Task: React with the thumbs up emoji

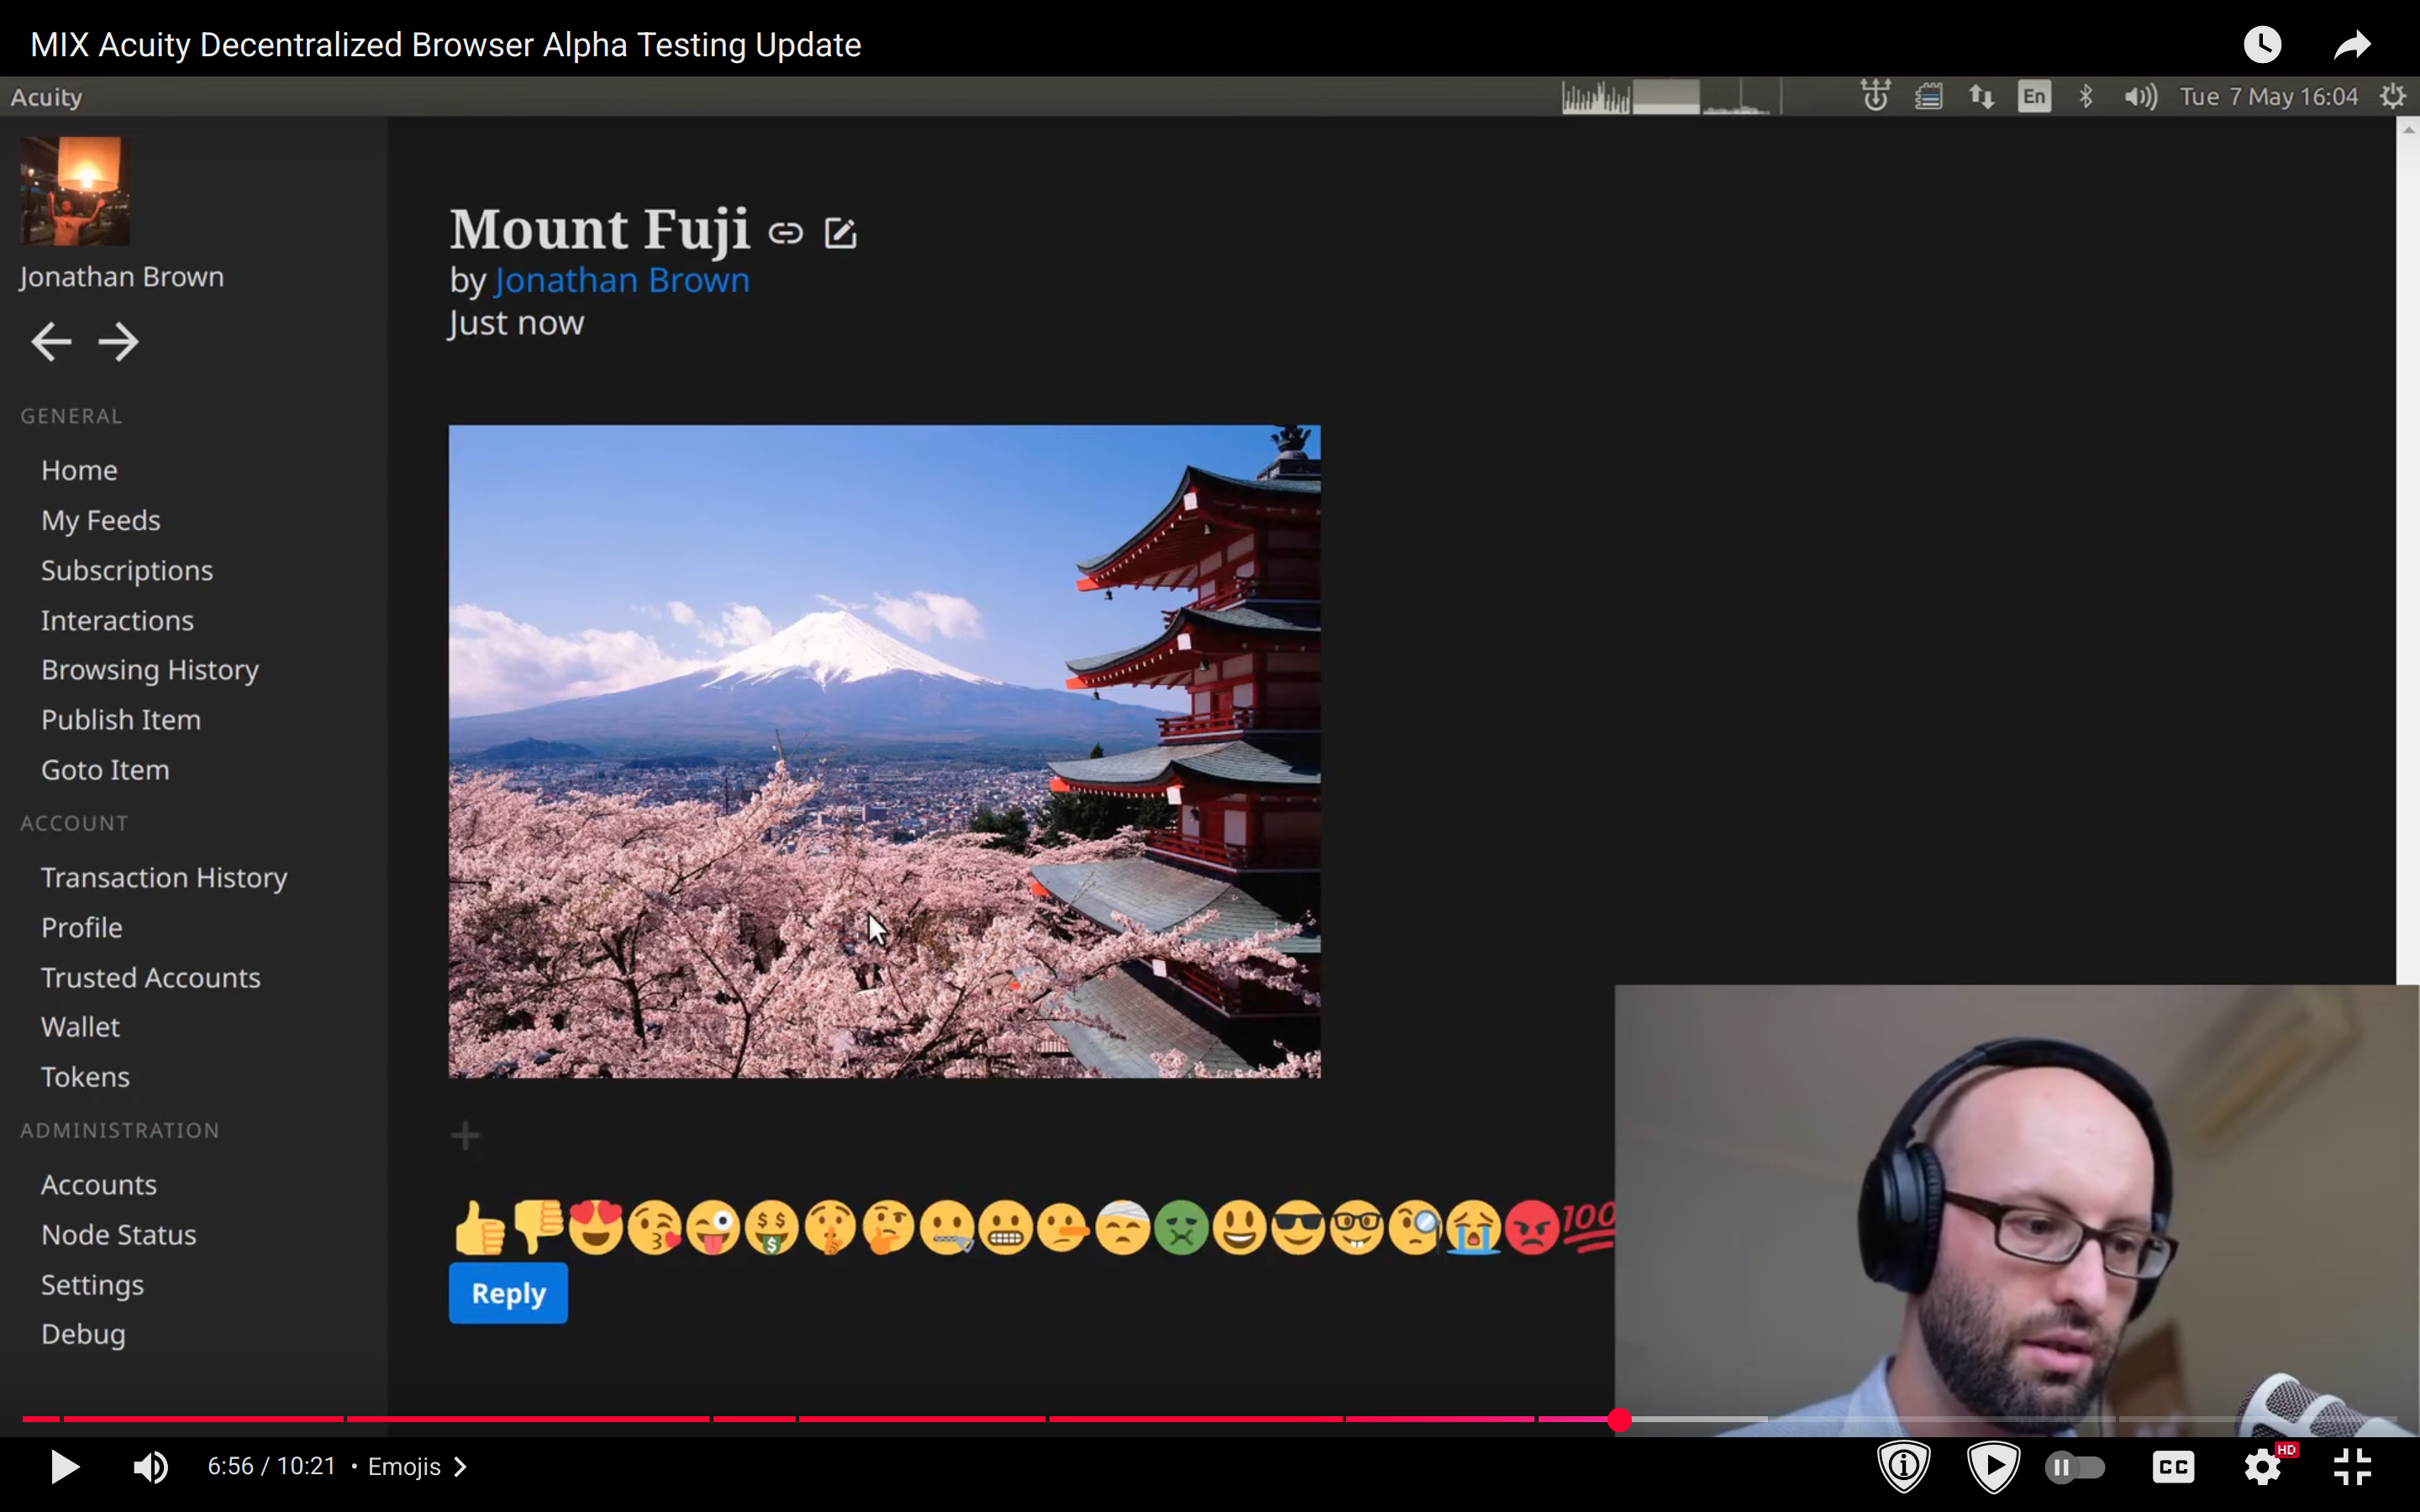Action: [479, 1227]
